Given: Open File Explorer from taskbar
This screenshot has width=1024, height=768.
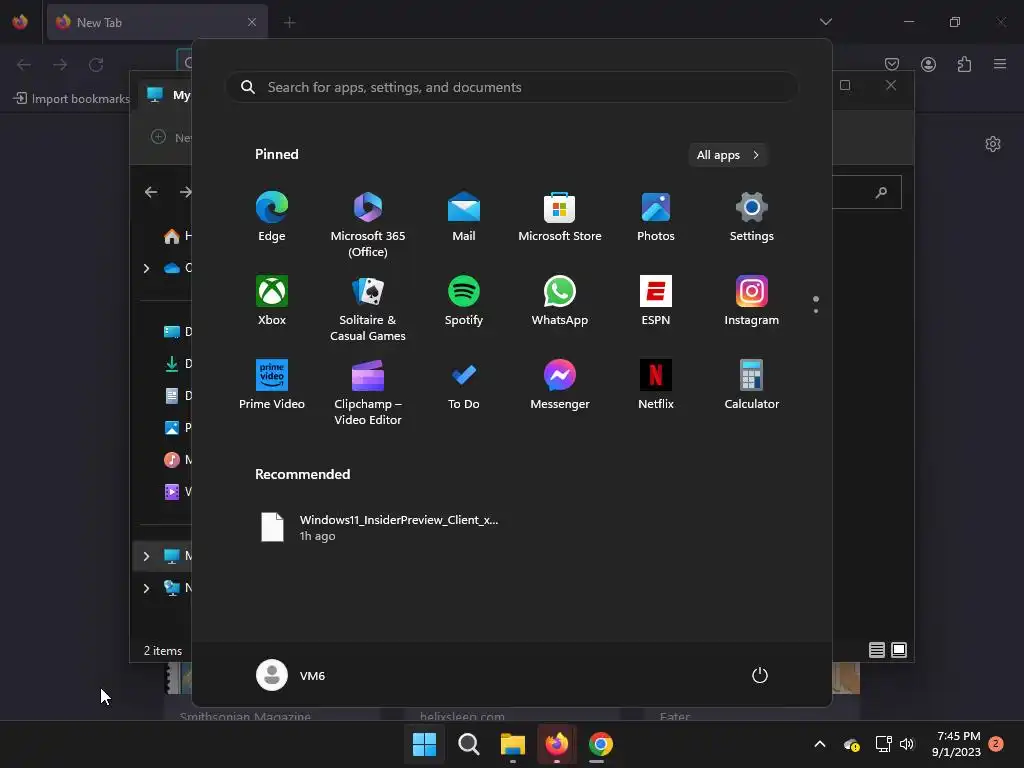Looking at the screenshot, I should point(513,744).
